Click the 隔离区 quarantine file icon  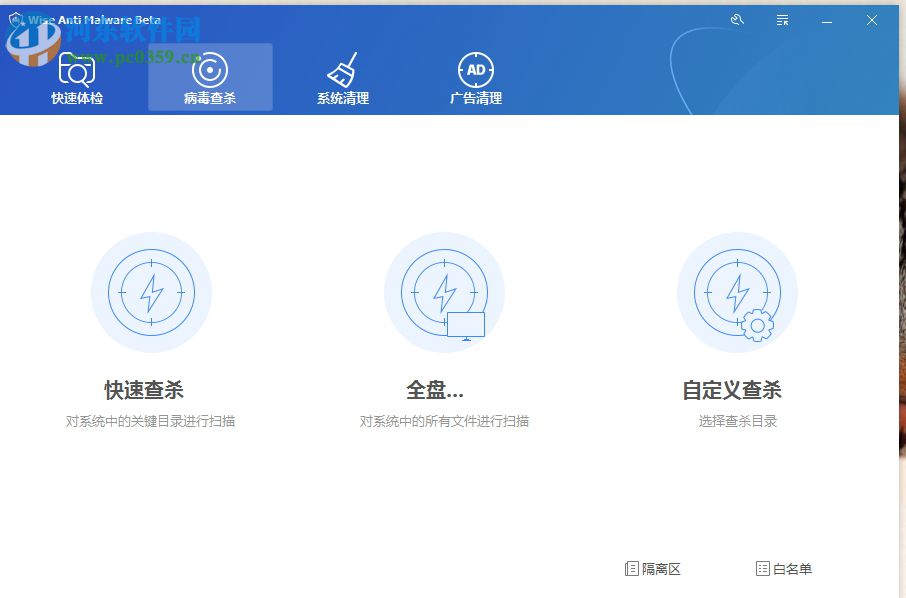630,568
